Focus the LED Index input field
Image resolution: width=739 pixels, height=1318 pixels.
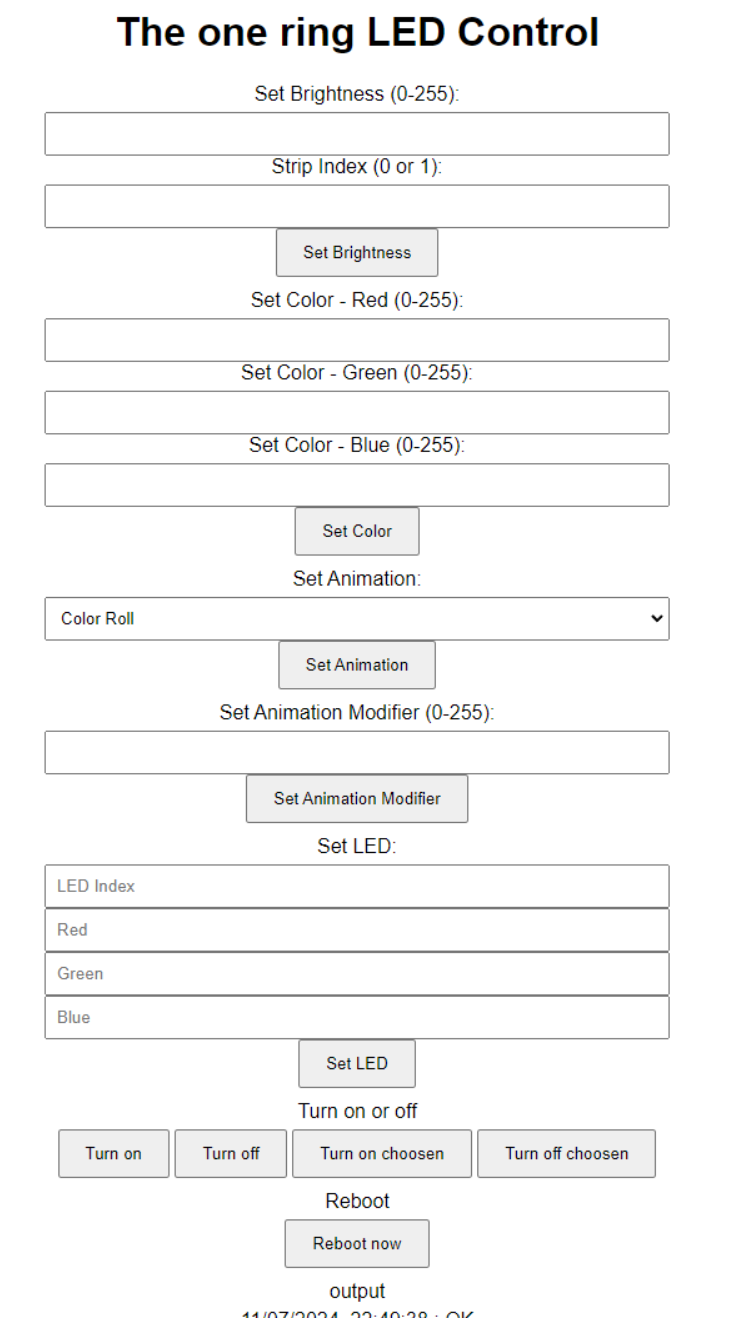357,886
